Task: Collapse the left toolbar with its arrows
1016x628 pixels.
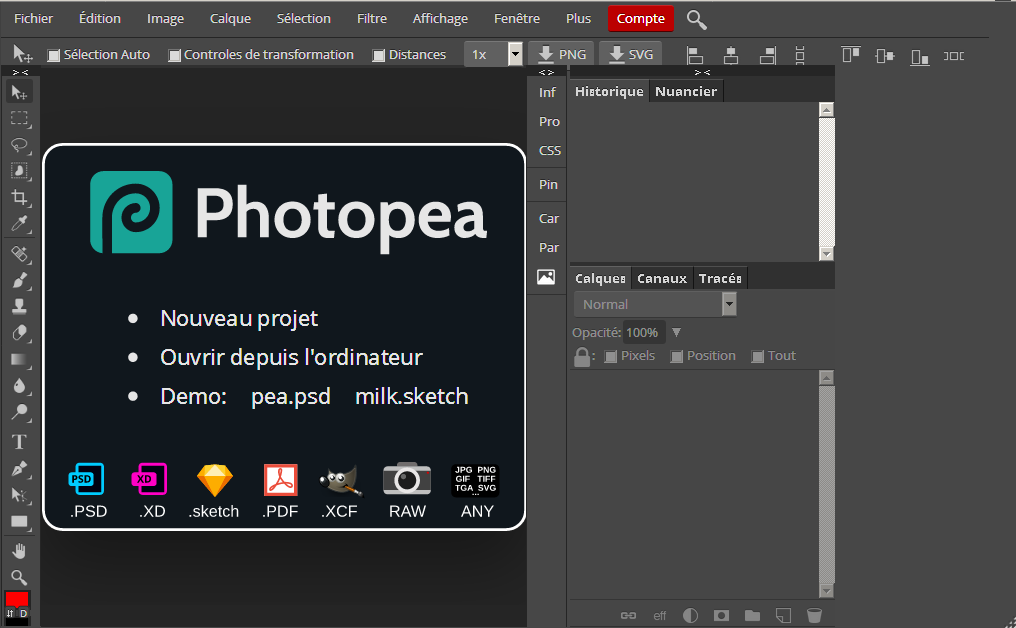Action: click(20, 73)
